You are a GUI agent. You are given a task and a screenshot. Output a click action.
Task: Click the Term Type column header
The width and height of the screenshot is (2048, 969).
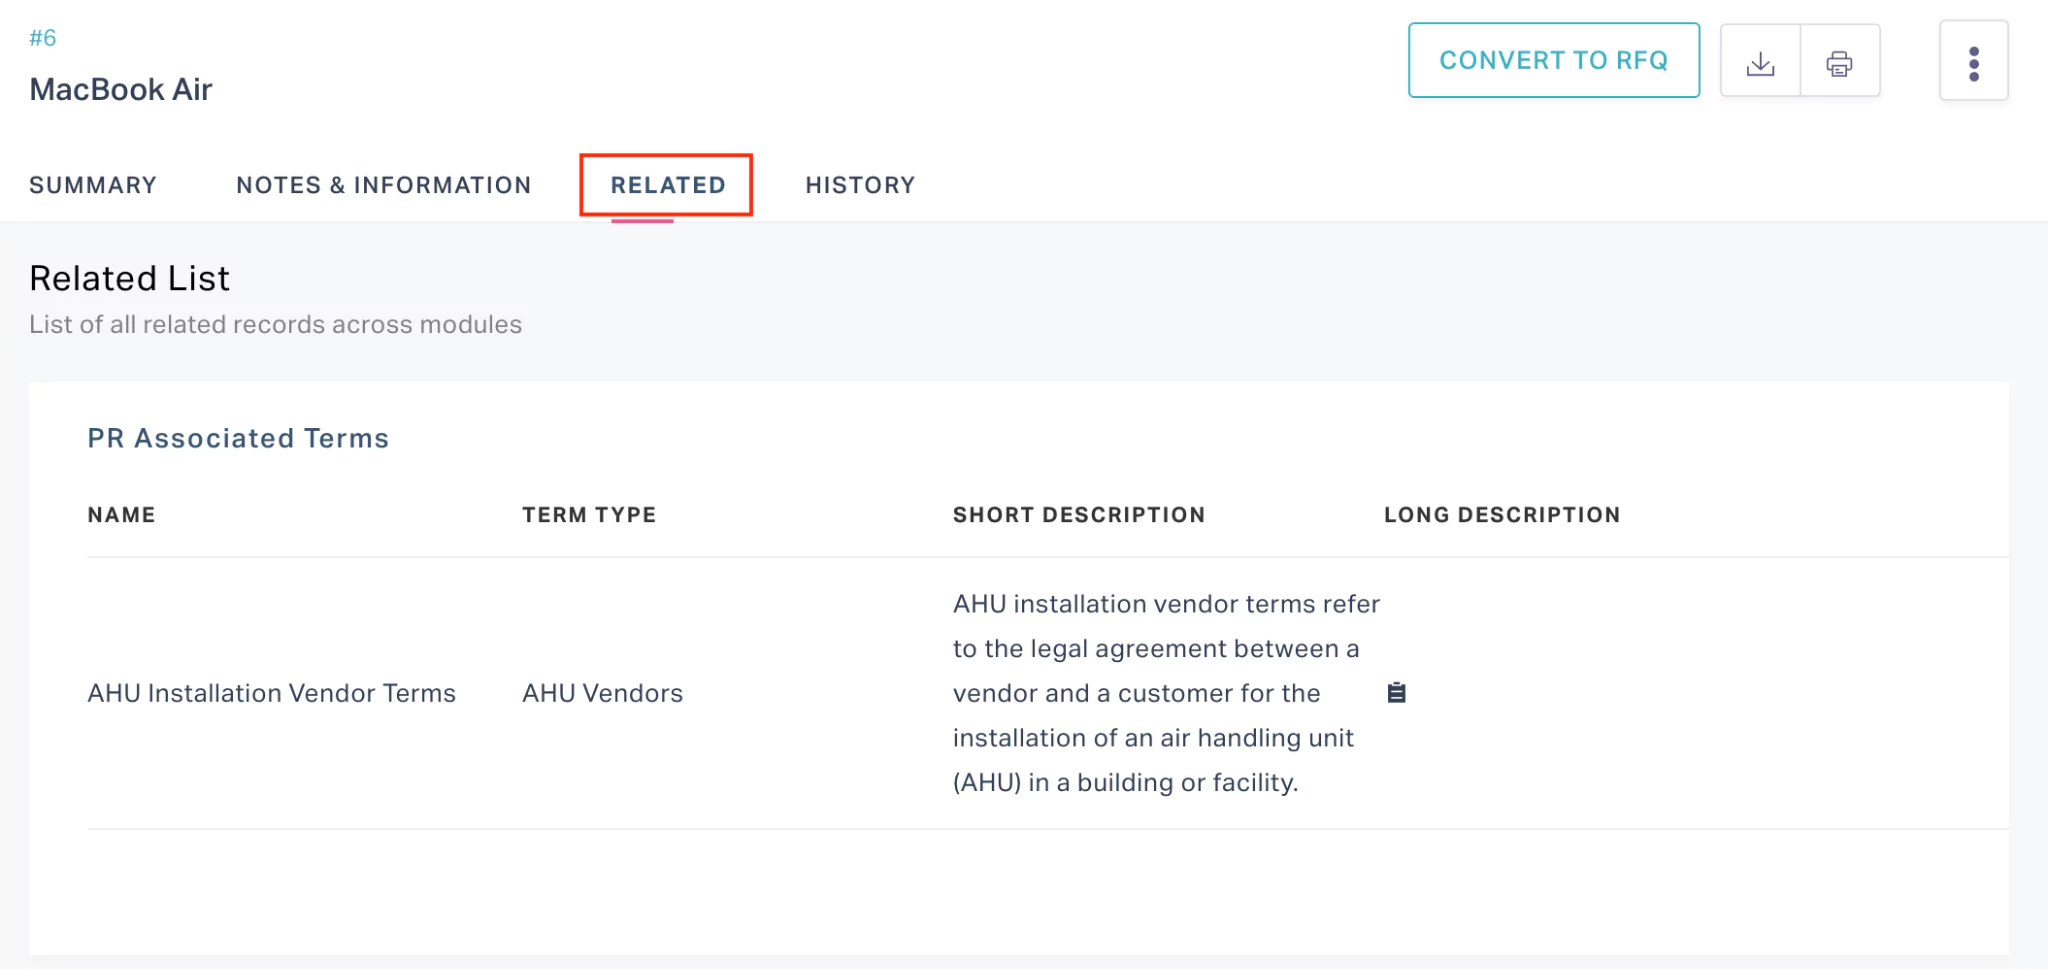tap(589, 515)
